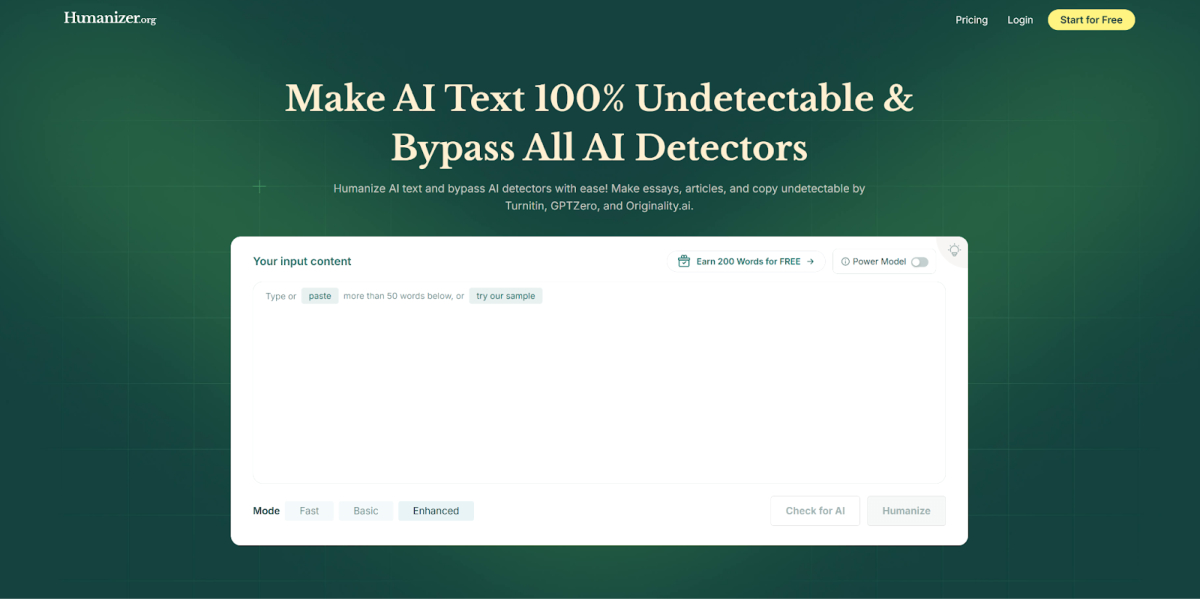Click the Power Model label text
This screenshot has width=1200, height=599.
(879, 262)
